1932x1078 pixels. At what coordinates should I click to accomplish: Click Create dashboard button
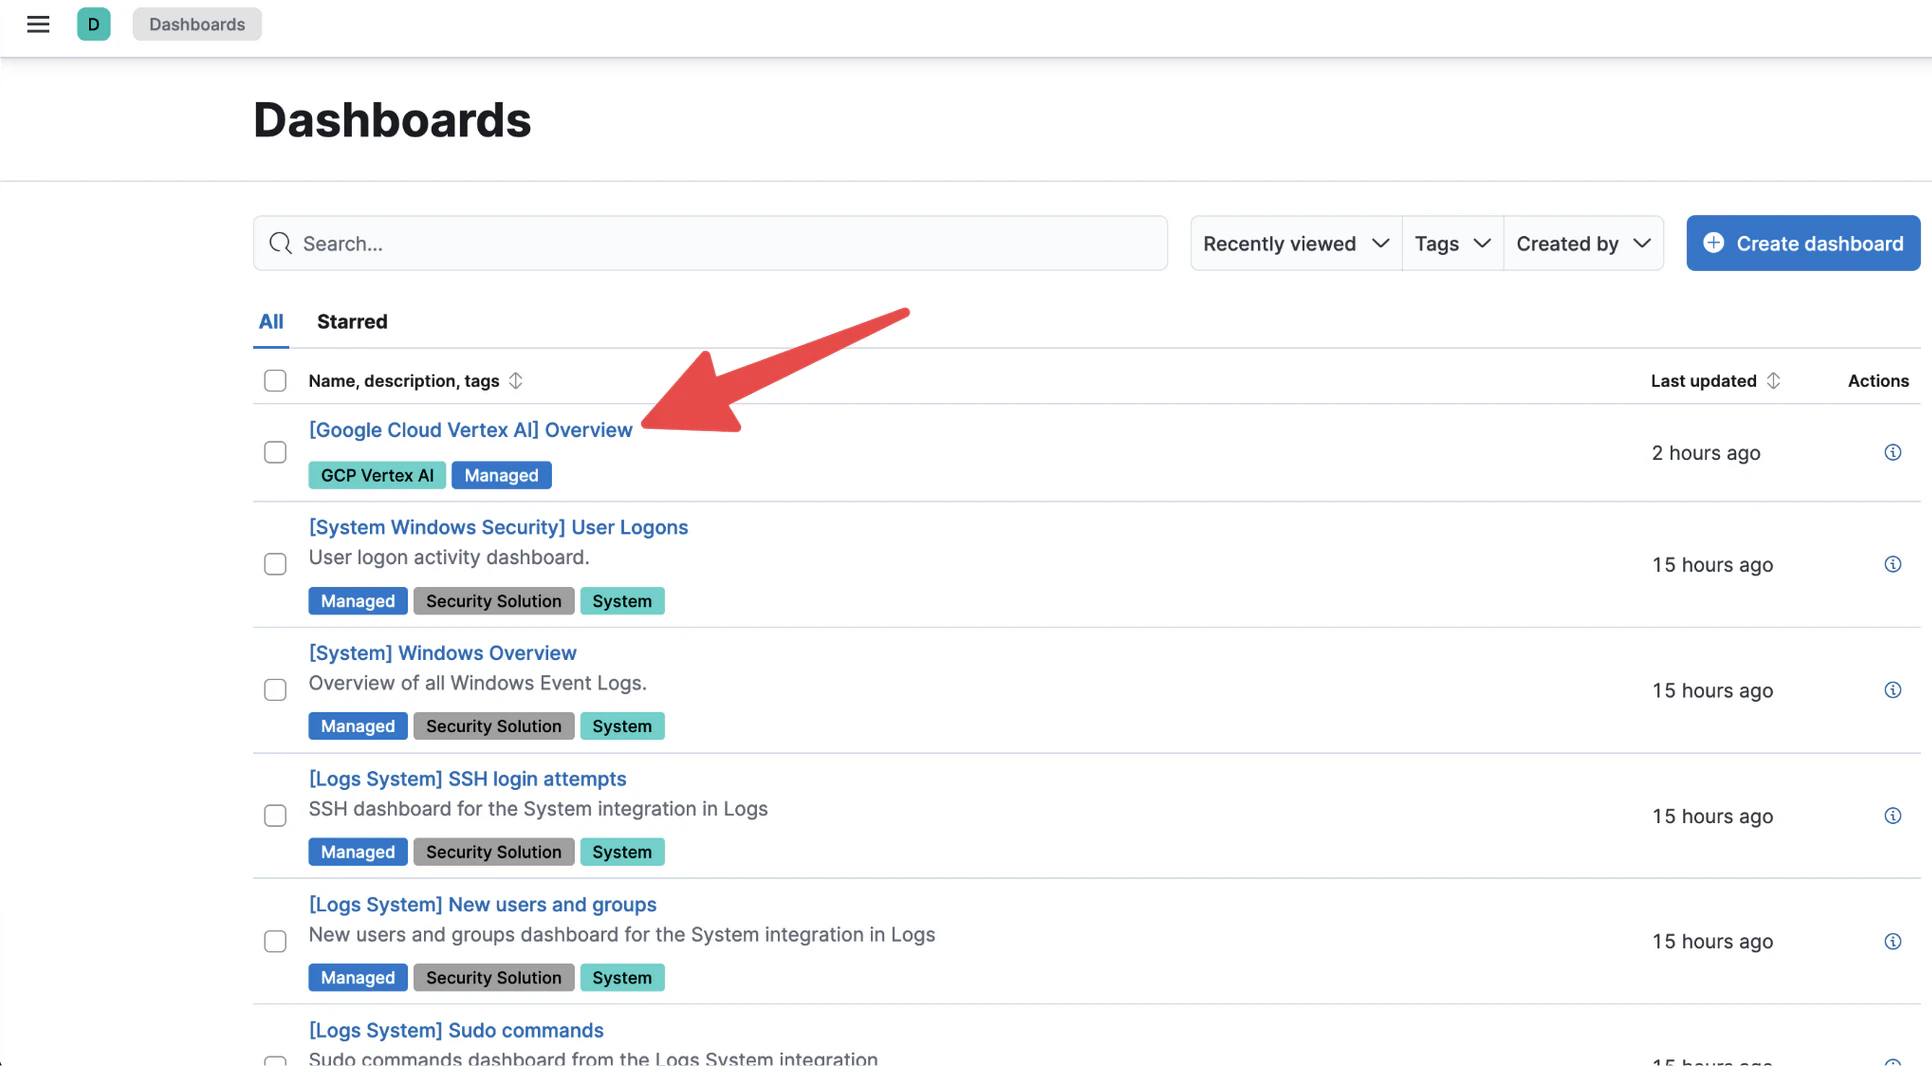1802,243
